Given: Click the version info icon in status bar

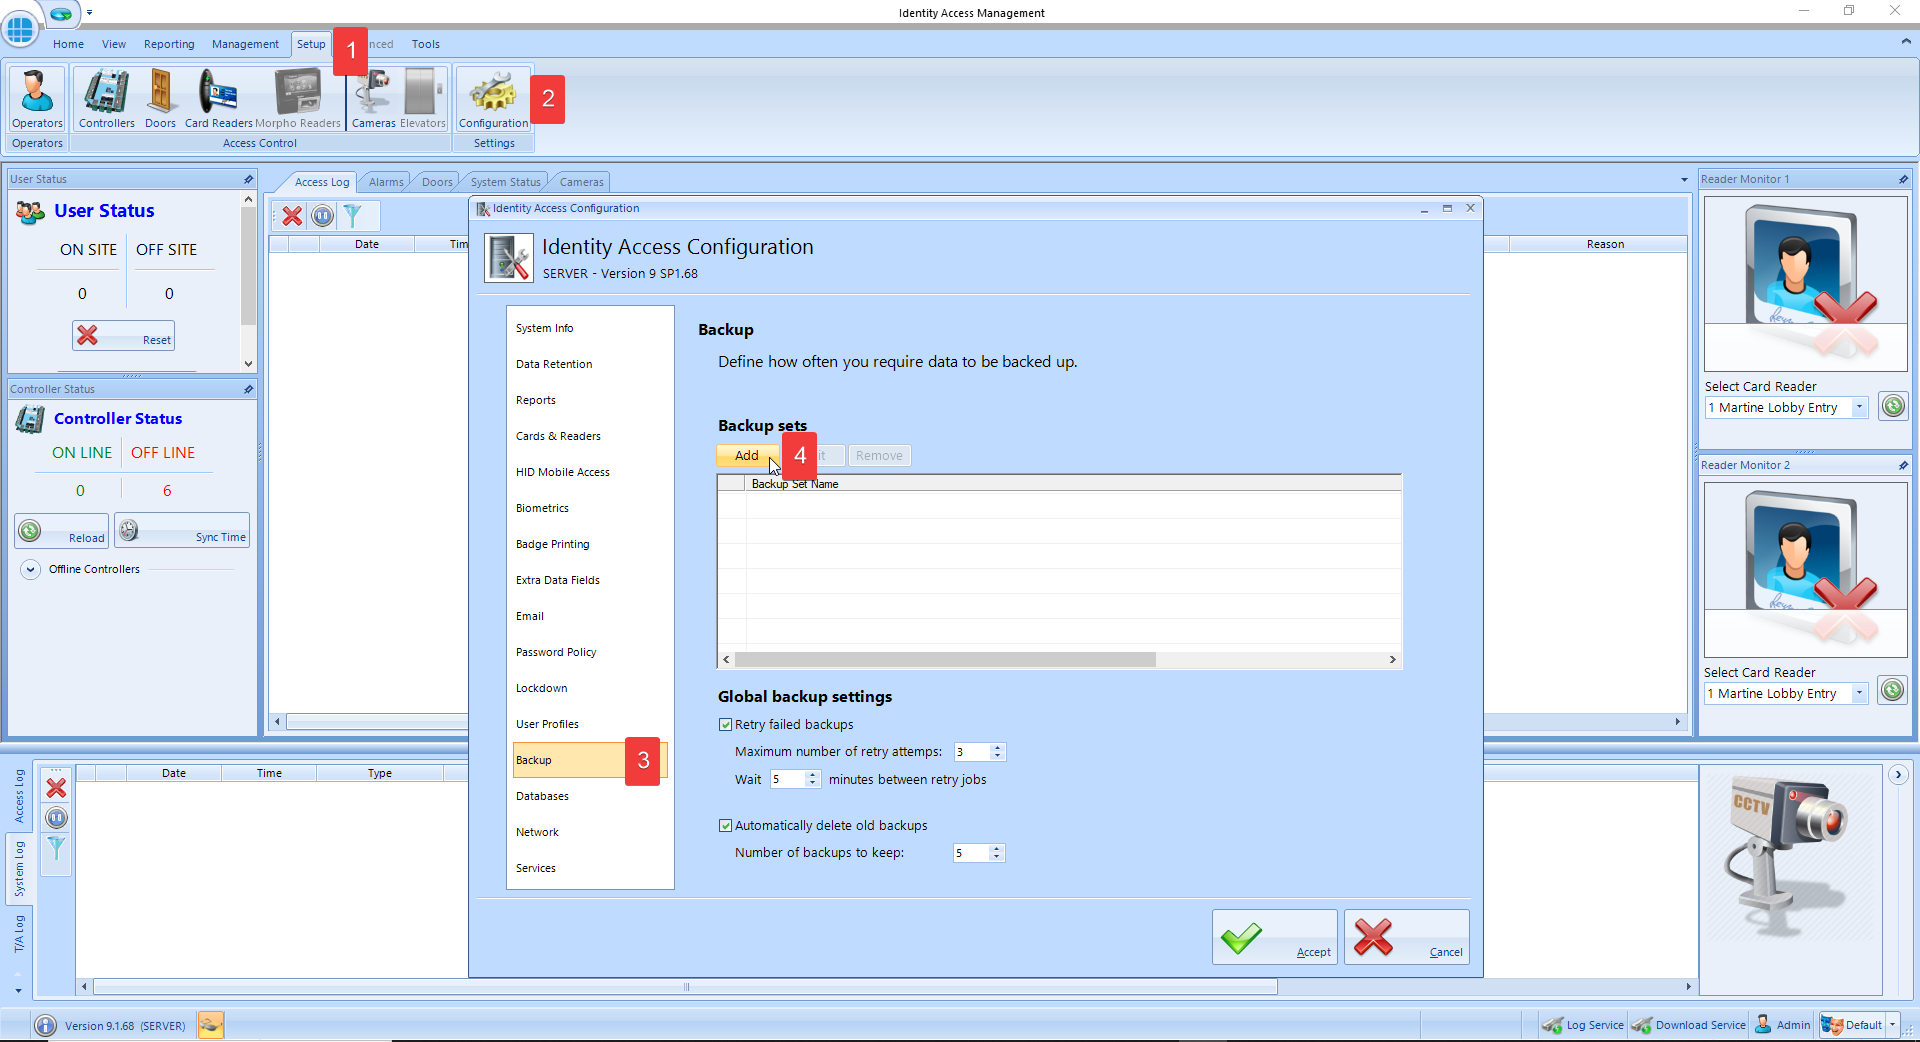Looking at the screenshot, I should click(45, 1025).
